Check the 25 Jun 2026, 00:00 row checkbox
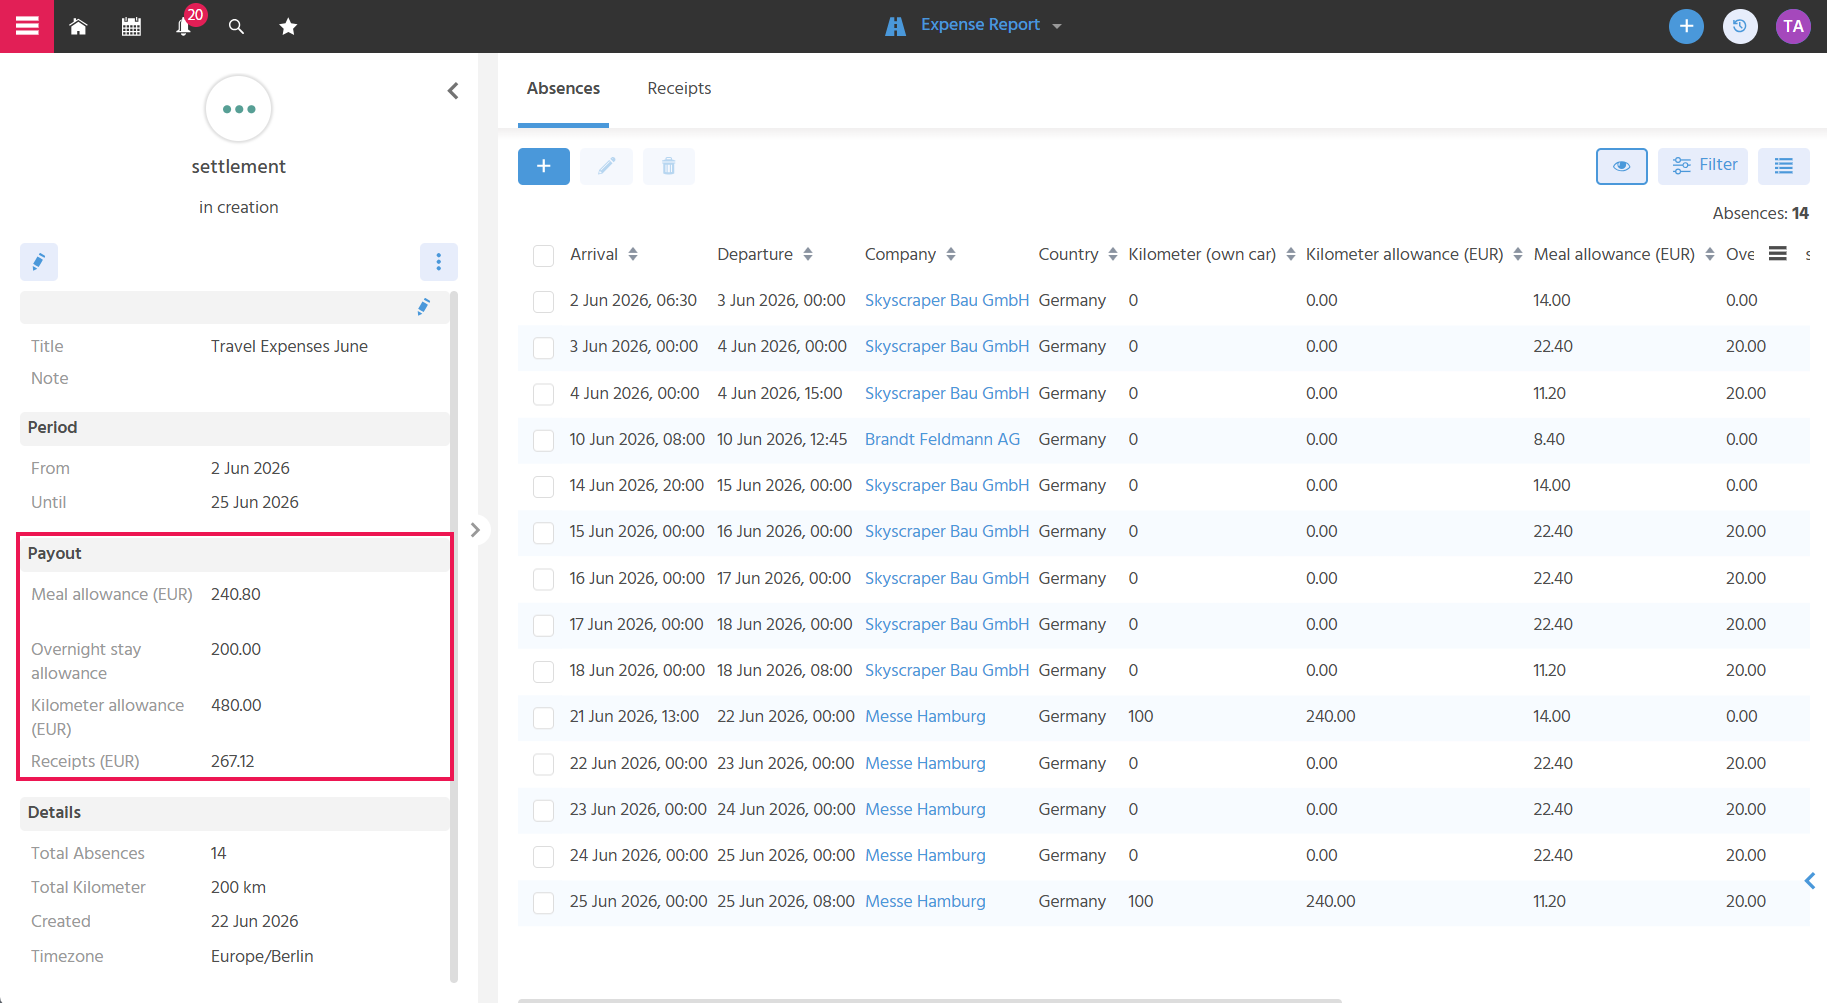Screen dimensions: 1827x1003 point(544,903)
